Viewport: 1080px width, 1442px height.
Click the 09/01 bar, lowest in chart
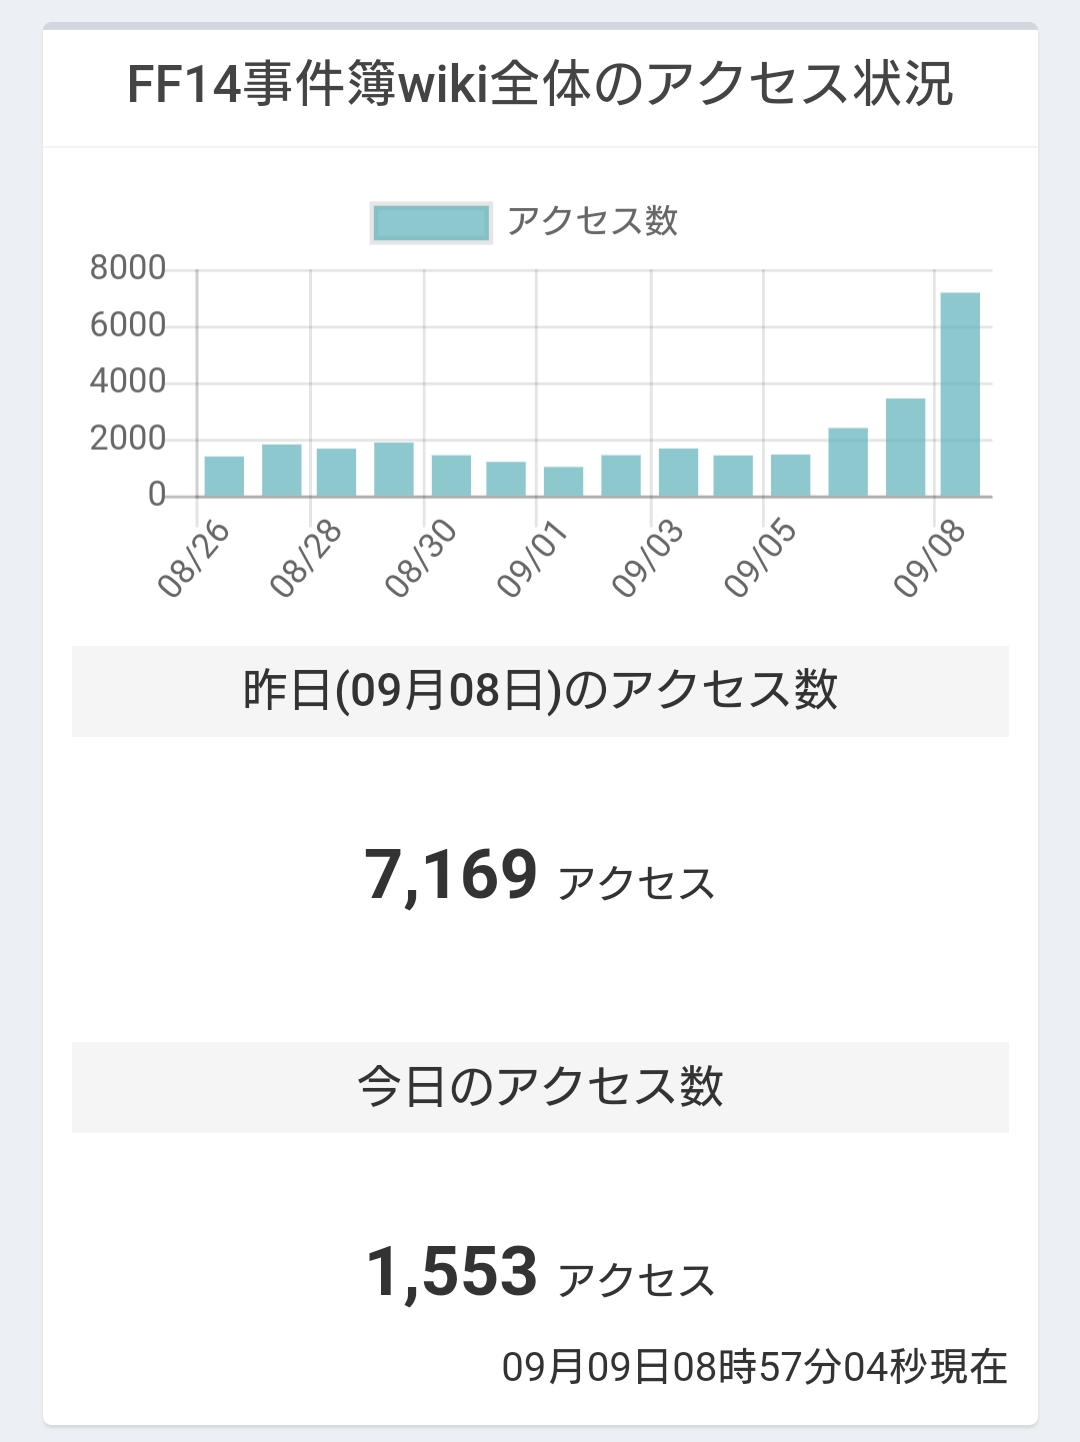[563, 481]
